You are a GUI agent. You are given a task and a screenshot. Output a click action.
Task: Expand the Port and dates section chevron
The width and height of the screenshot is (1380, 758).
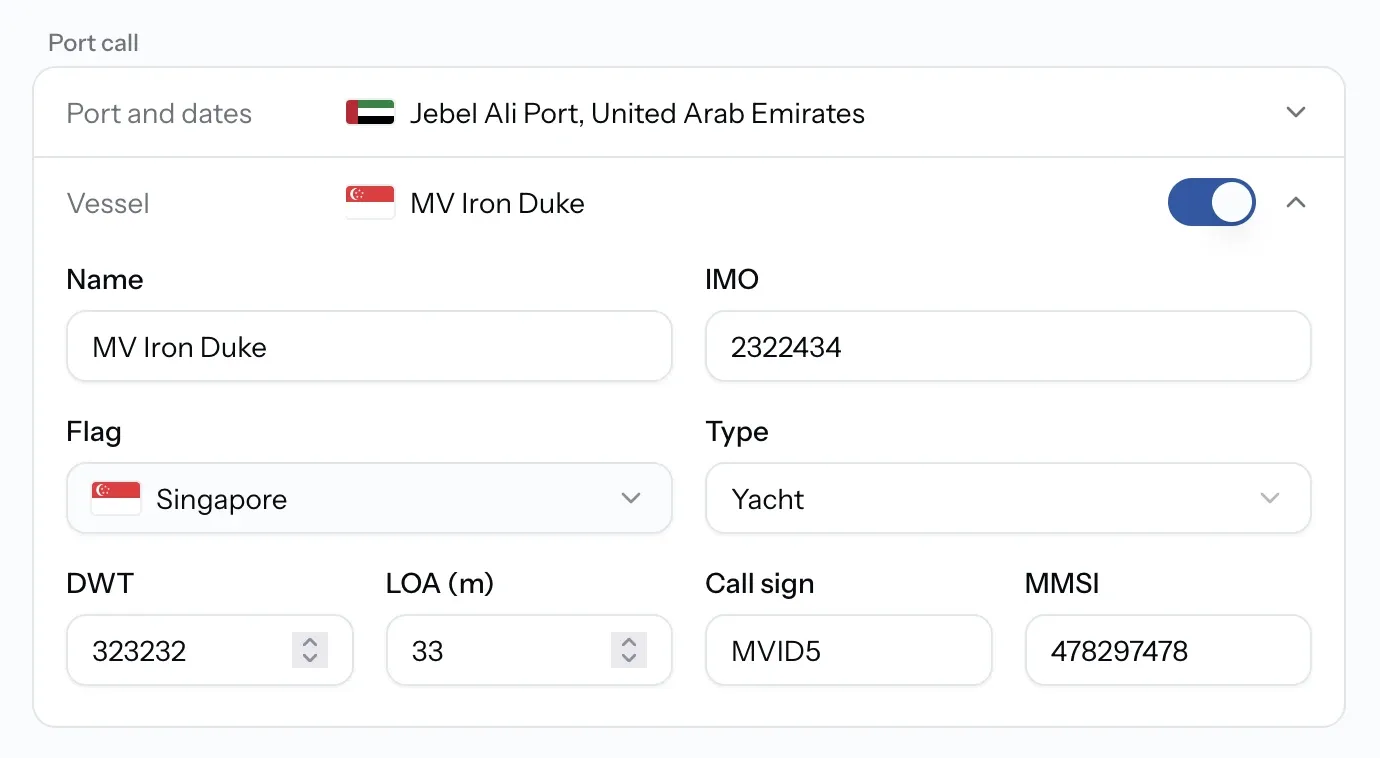[1296, 112]
